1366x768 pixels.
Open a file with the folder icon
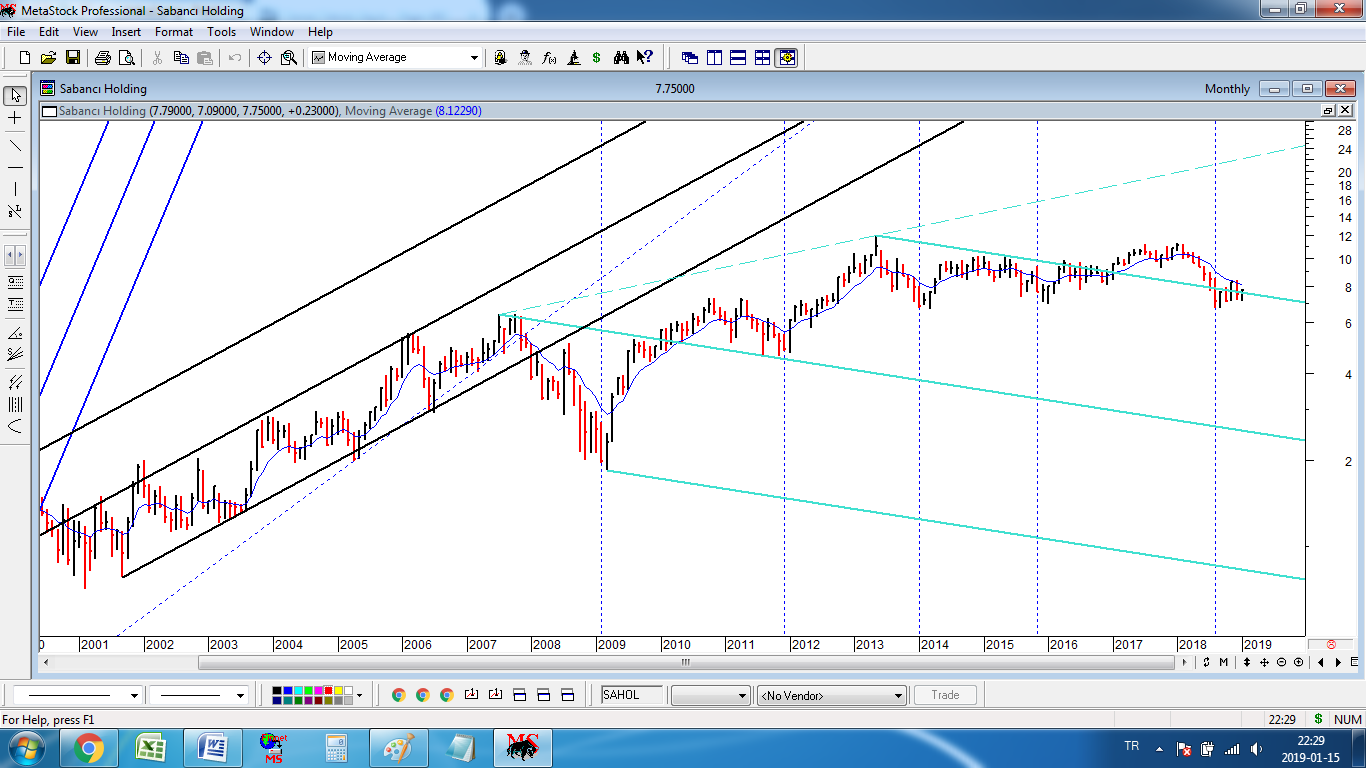point(49,57)
